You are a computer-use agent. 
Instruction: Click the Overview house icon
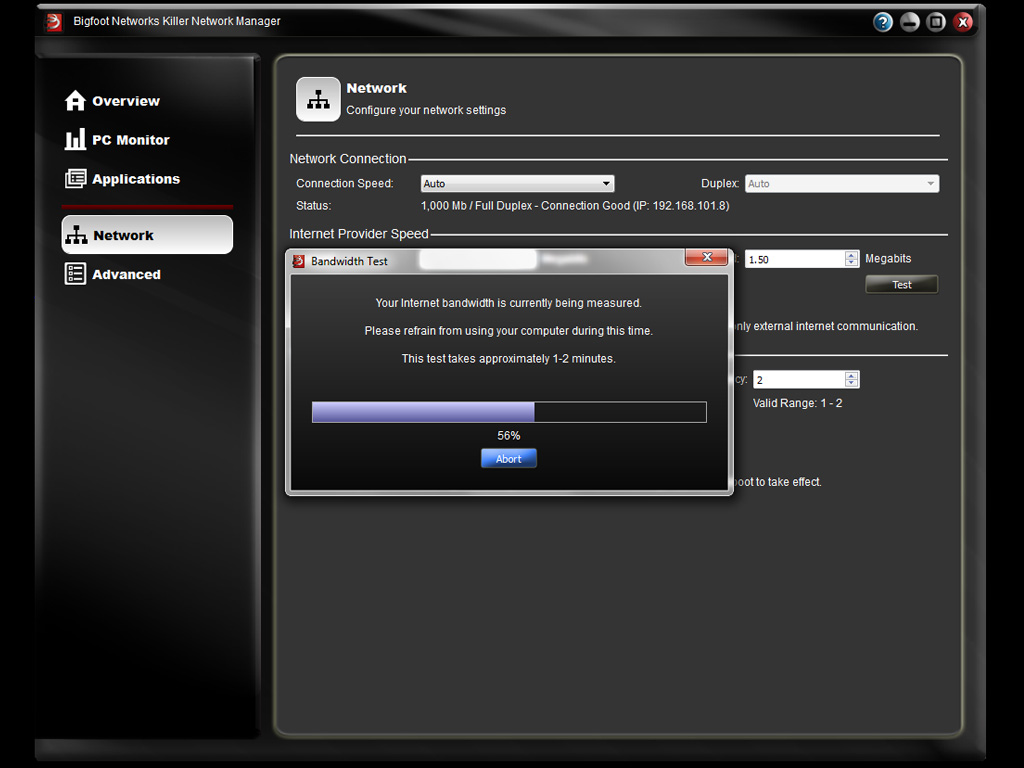point(75,100)
